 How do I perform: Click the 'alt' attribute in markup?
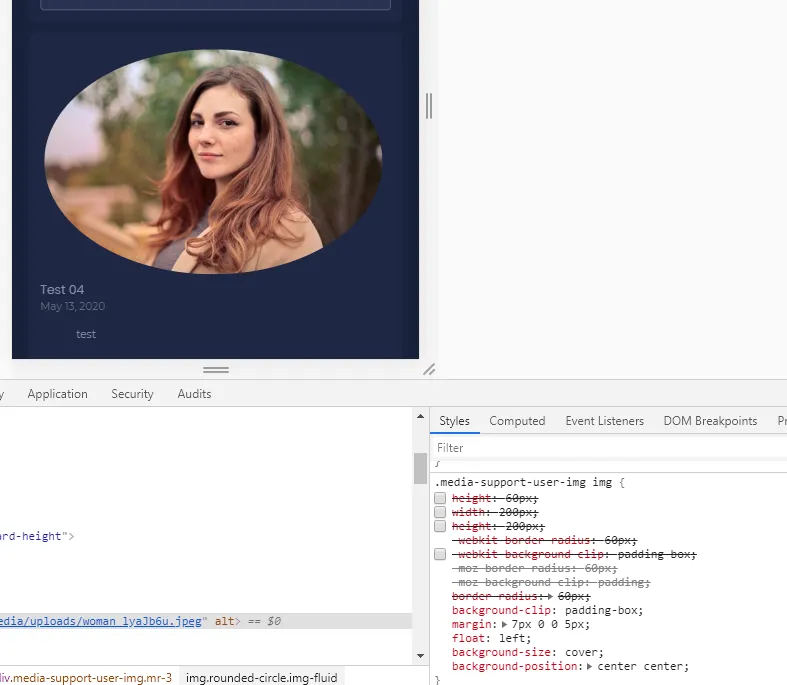pyautogui.click(x=224, y=621)
